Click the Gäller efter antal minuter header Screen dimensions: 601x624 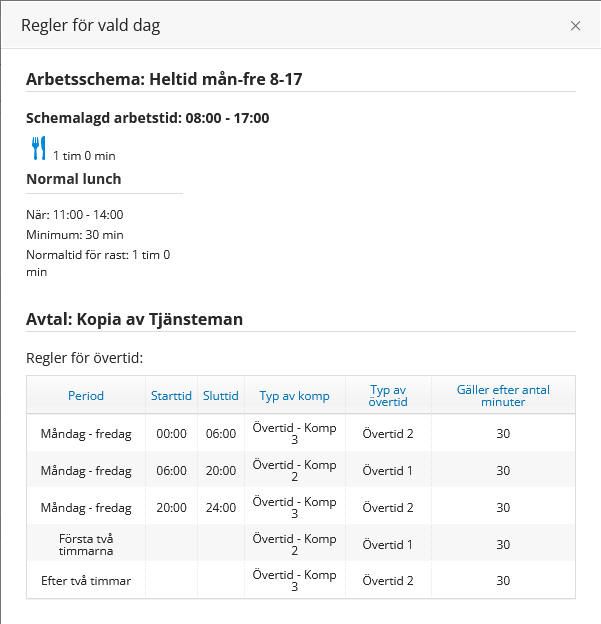(503, 395)
